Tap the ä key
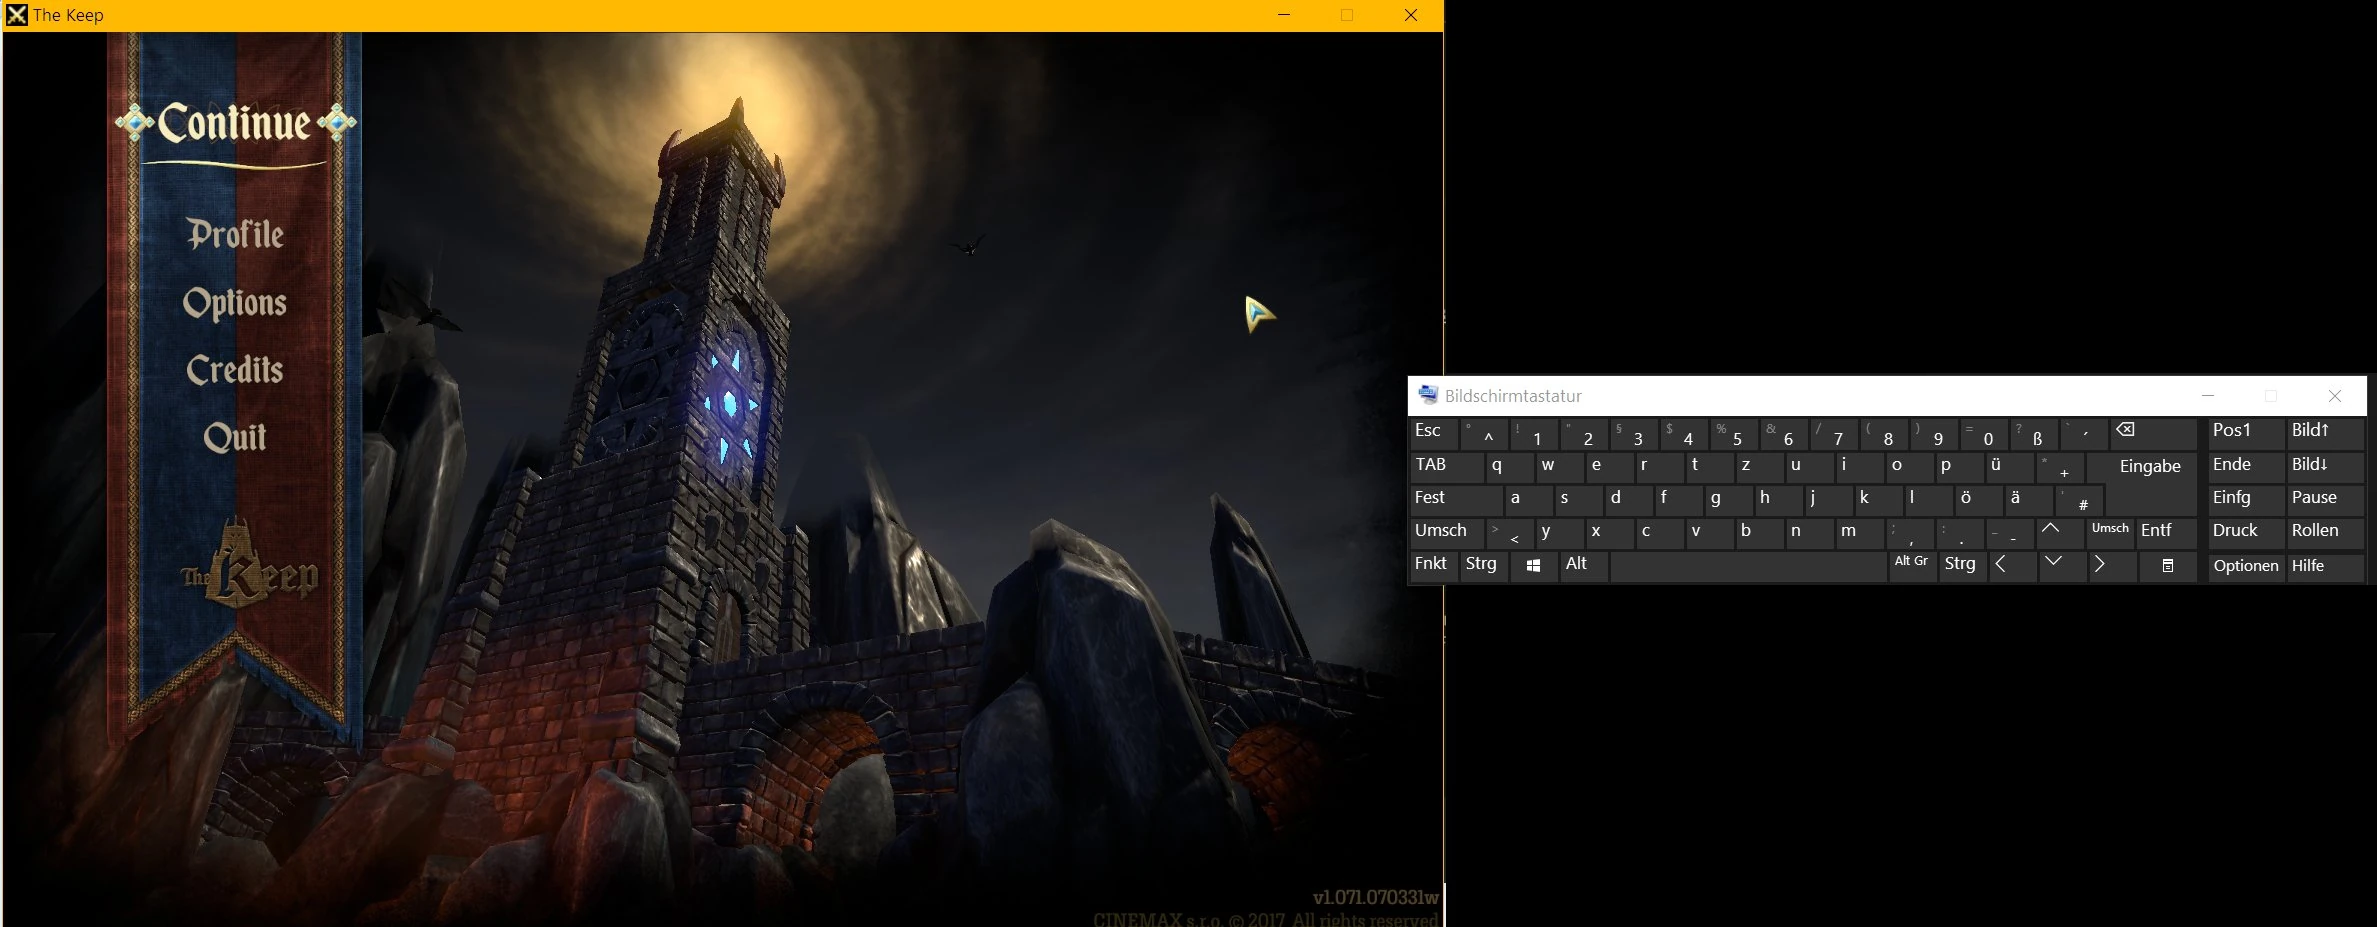The width and height of the screenshot is (2377, 927). click(x=2027, y=499)
